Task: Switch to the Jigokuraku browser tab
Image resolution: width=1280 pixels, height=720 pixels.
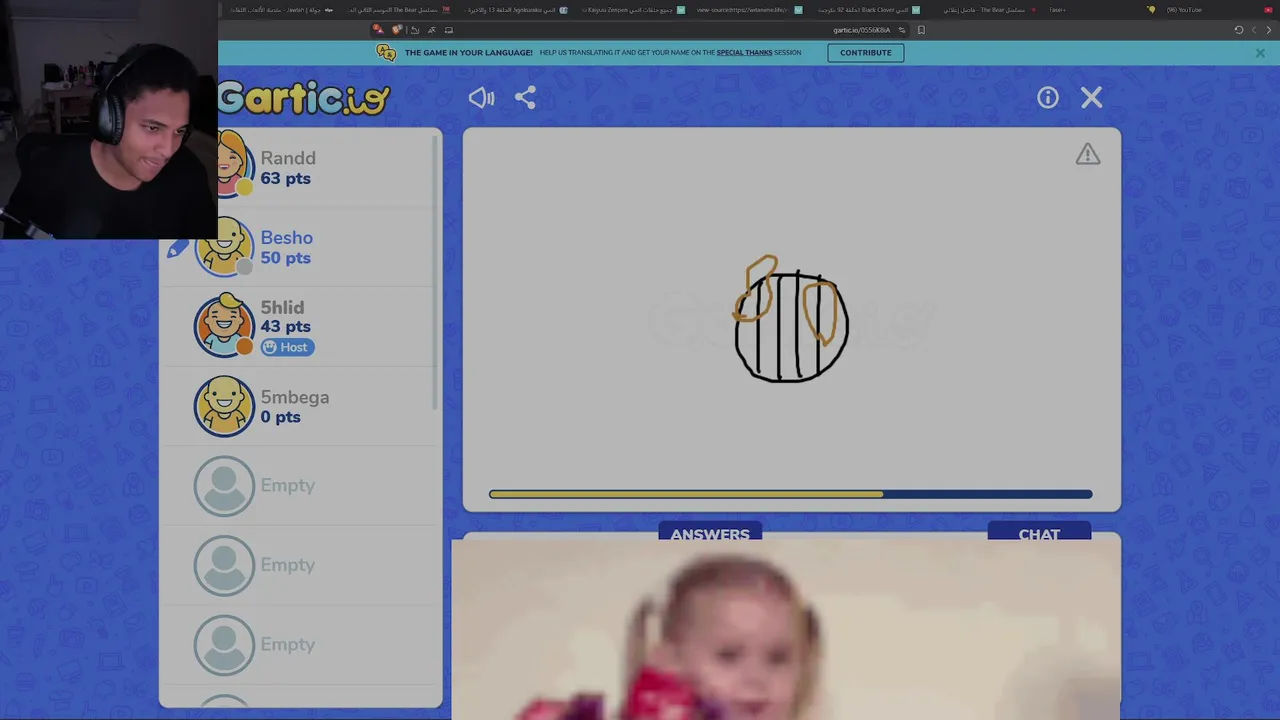Action: coord(516,10)
